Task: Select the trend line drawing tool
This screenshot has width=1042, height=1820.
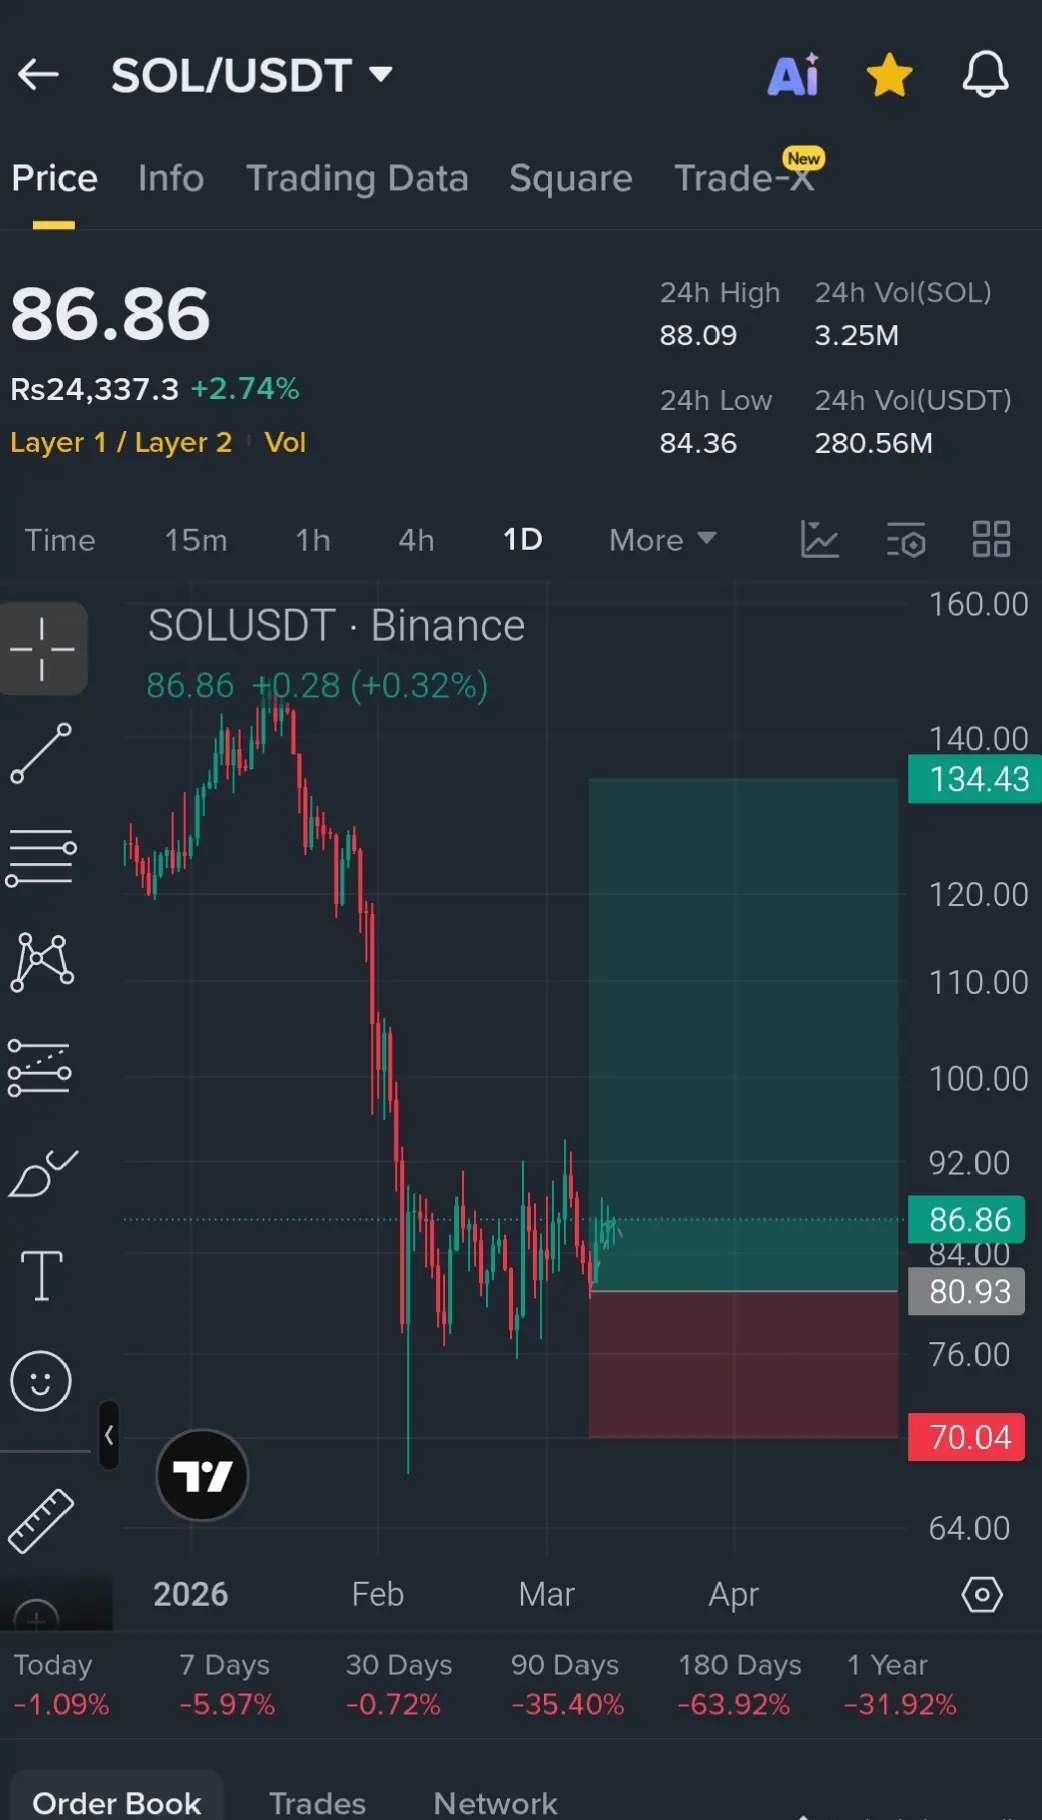Action: click(x=41, y=753)
